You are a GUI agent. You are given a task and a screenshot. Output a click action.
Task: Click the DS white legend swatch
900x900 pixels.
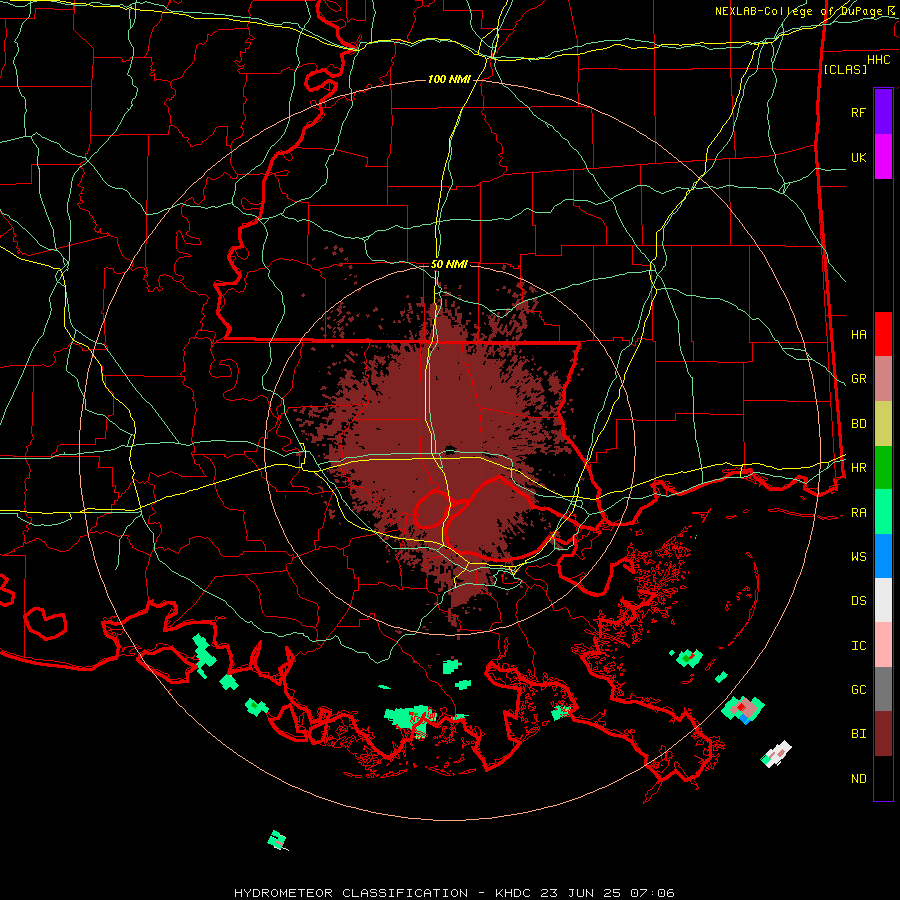pos(883,600)
